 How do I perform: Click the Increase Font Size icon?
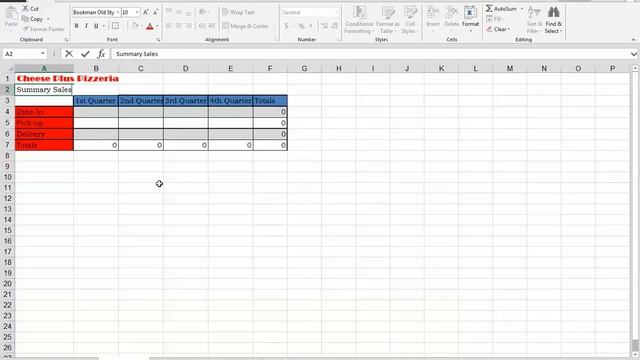point(146,12)
